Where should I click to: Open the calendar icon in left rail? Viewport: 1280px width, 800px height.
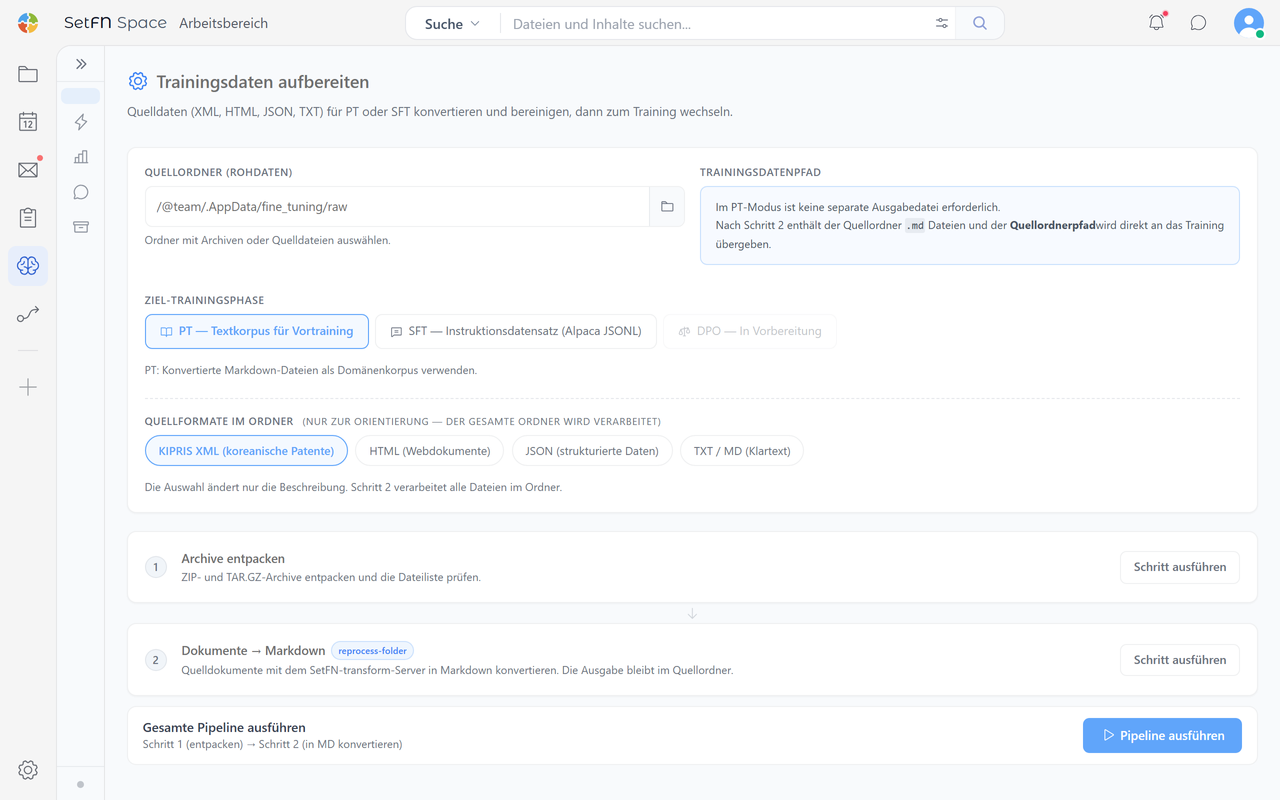click(x=28, y=122)
